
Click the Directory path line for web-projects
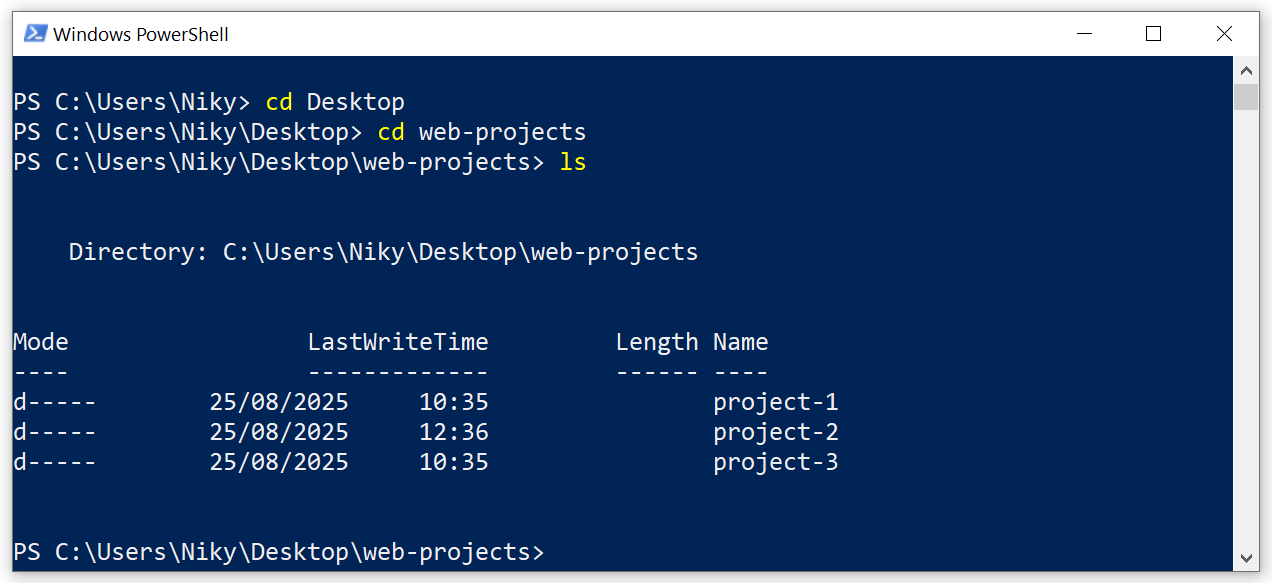[382, 251]
